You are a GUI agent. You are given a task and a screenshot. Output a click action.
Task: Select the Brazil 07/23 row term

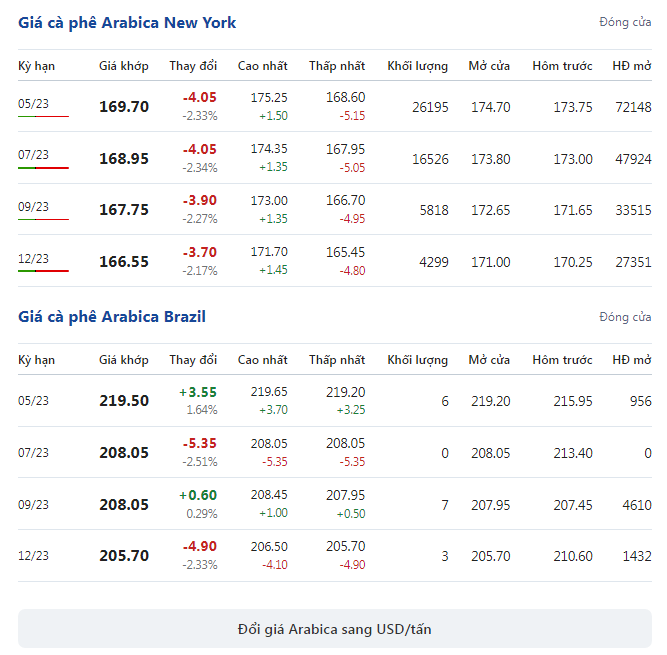pos(33,453)
